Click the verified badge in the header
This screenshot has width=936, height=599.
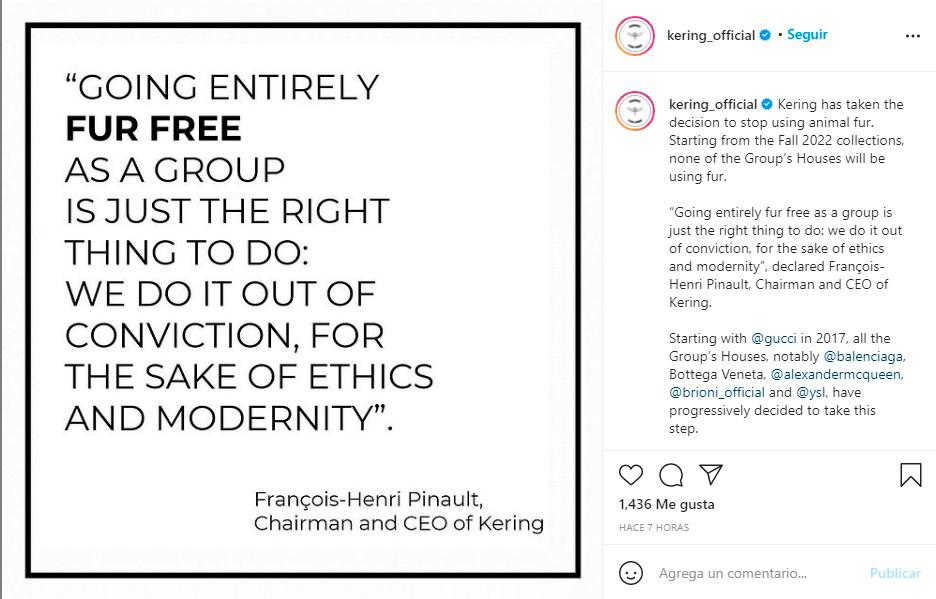765,35
